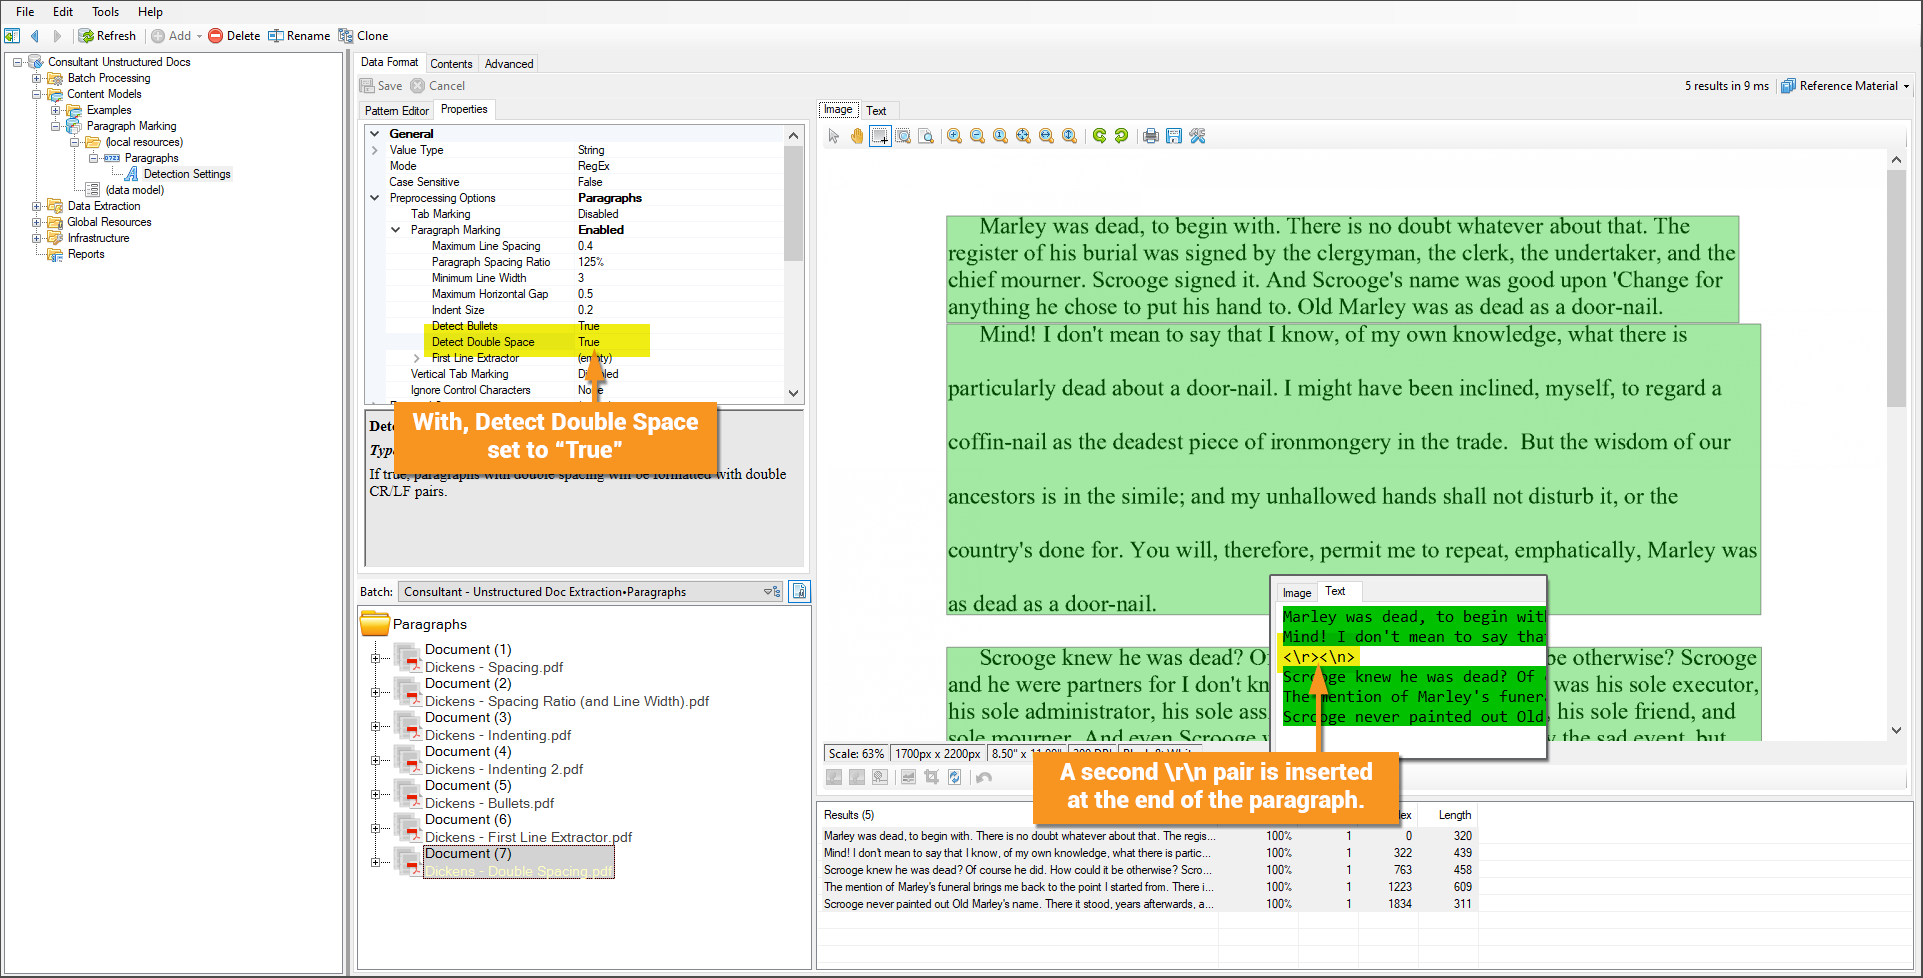This screenshot has width=1923, height=978.
Task: Open the viewer tools settings icon
Action: pos(1197,136)
